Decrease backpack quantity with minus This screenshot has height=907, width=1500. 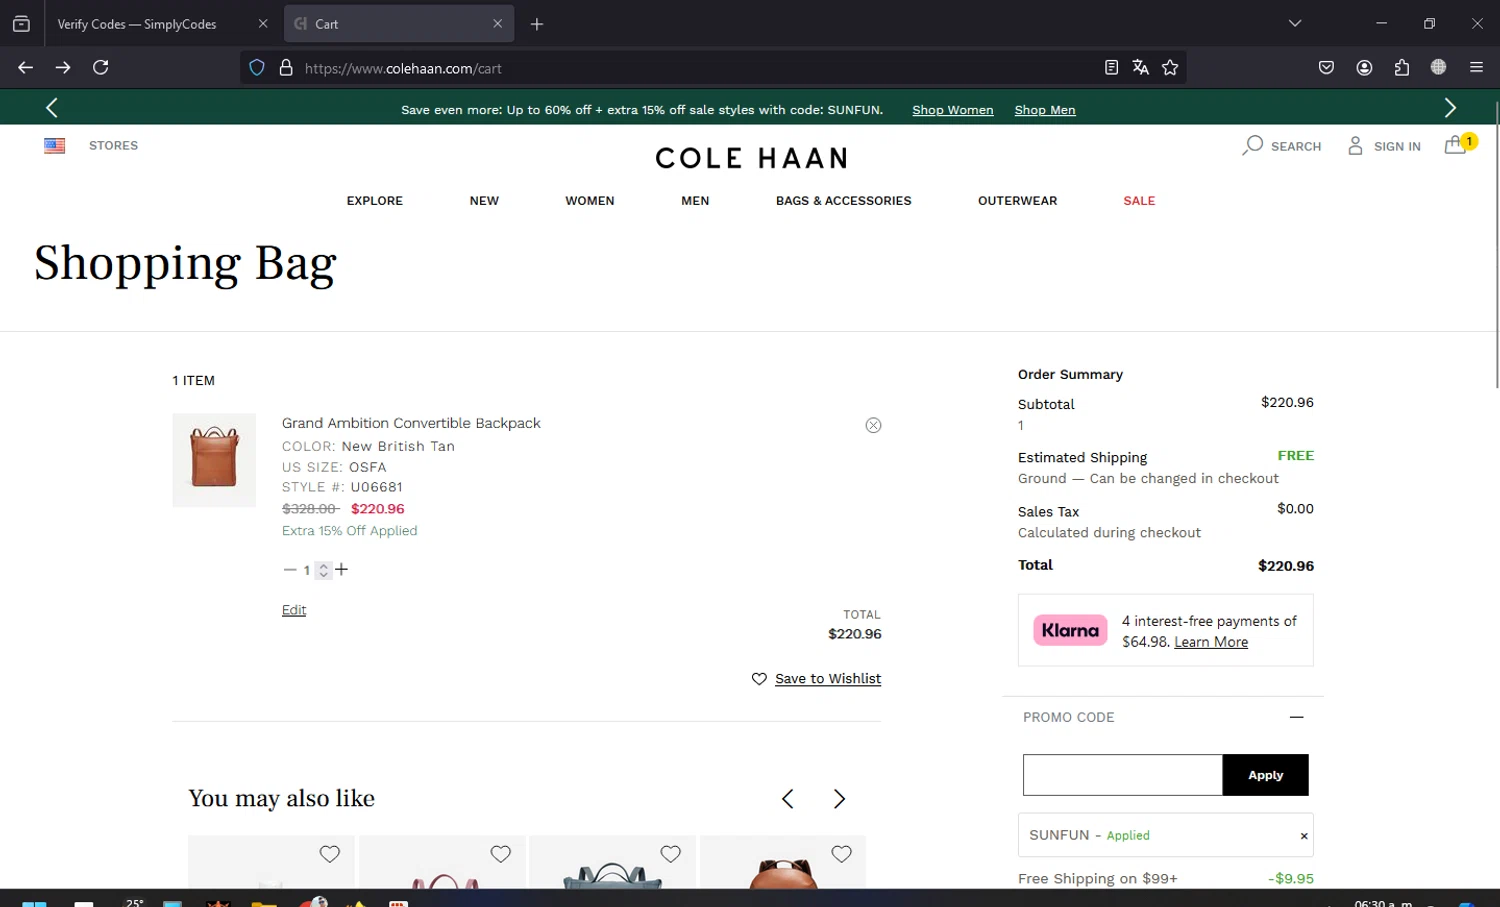[x=290, y=570]
